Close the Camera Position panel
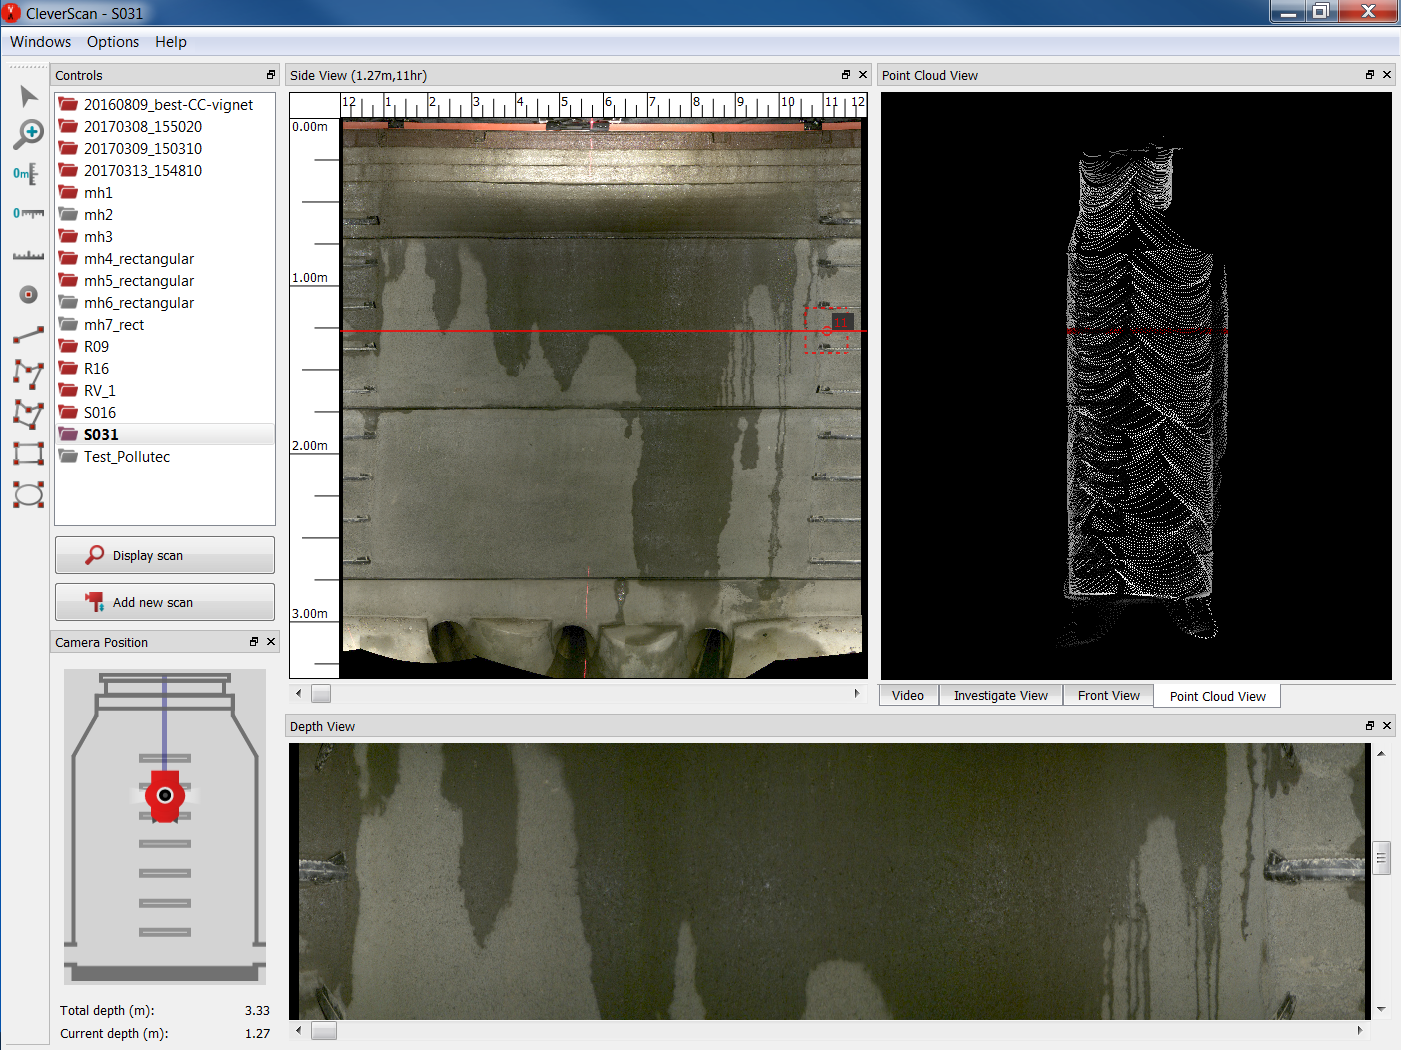 pos(271,642)
